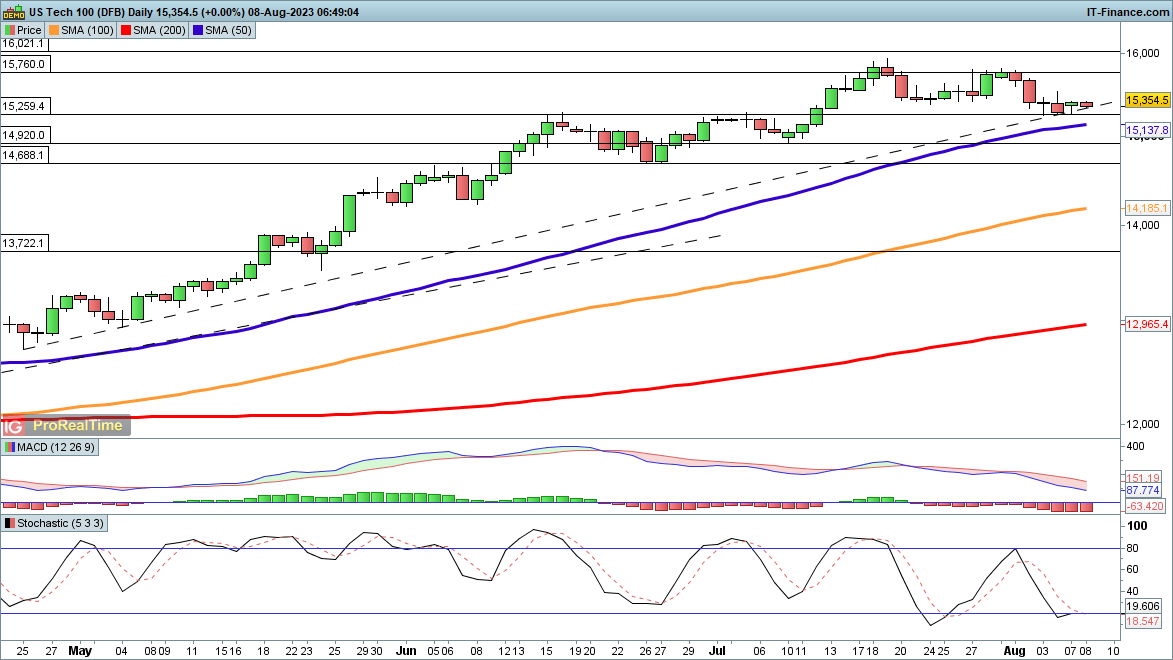The width and height of the screenshot is (1173, 660).
Task: Select the SMA (50) legend label
Action: pos(228,30)
